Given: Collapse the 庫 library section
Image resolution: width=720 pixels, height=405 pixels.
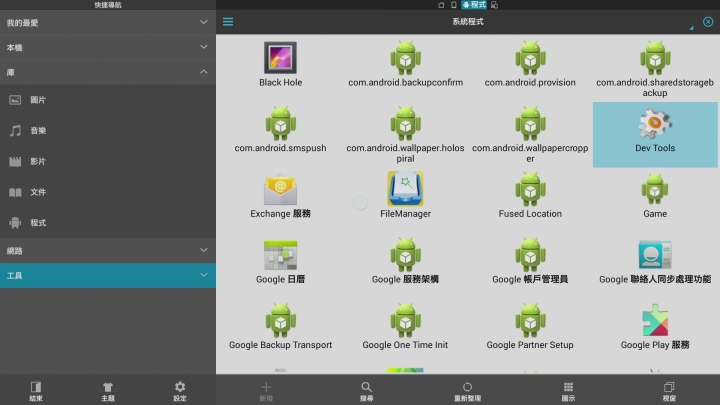Looking at the screenshot, I should click(x=108, y=72).
